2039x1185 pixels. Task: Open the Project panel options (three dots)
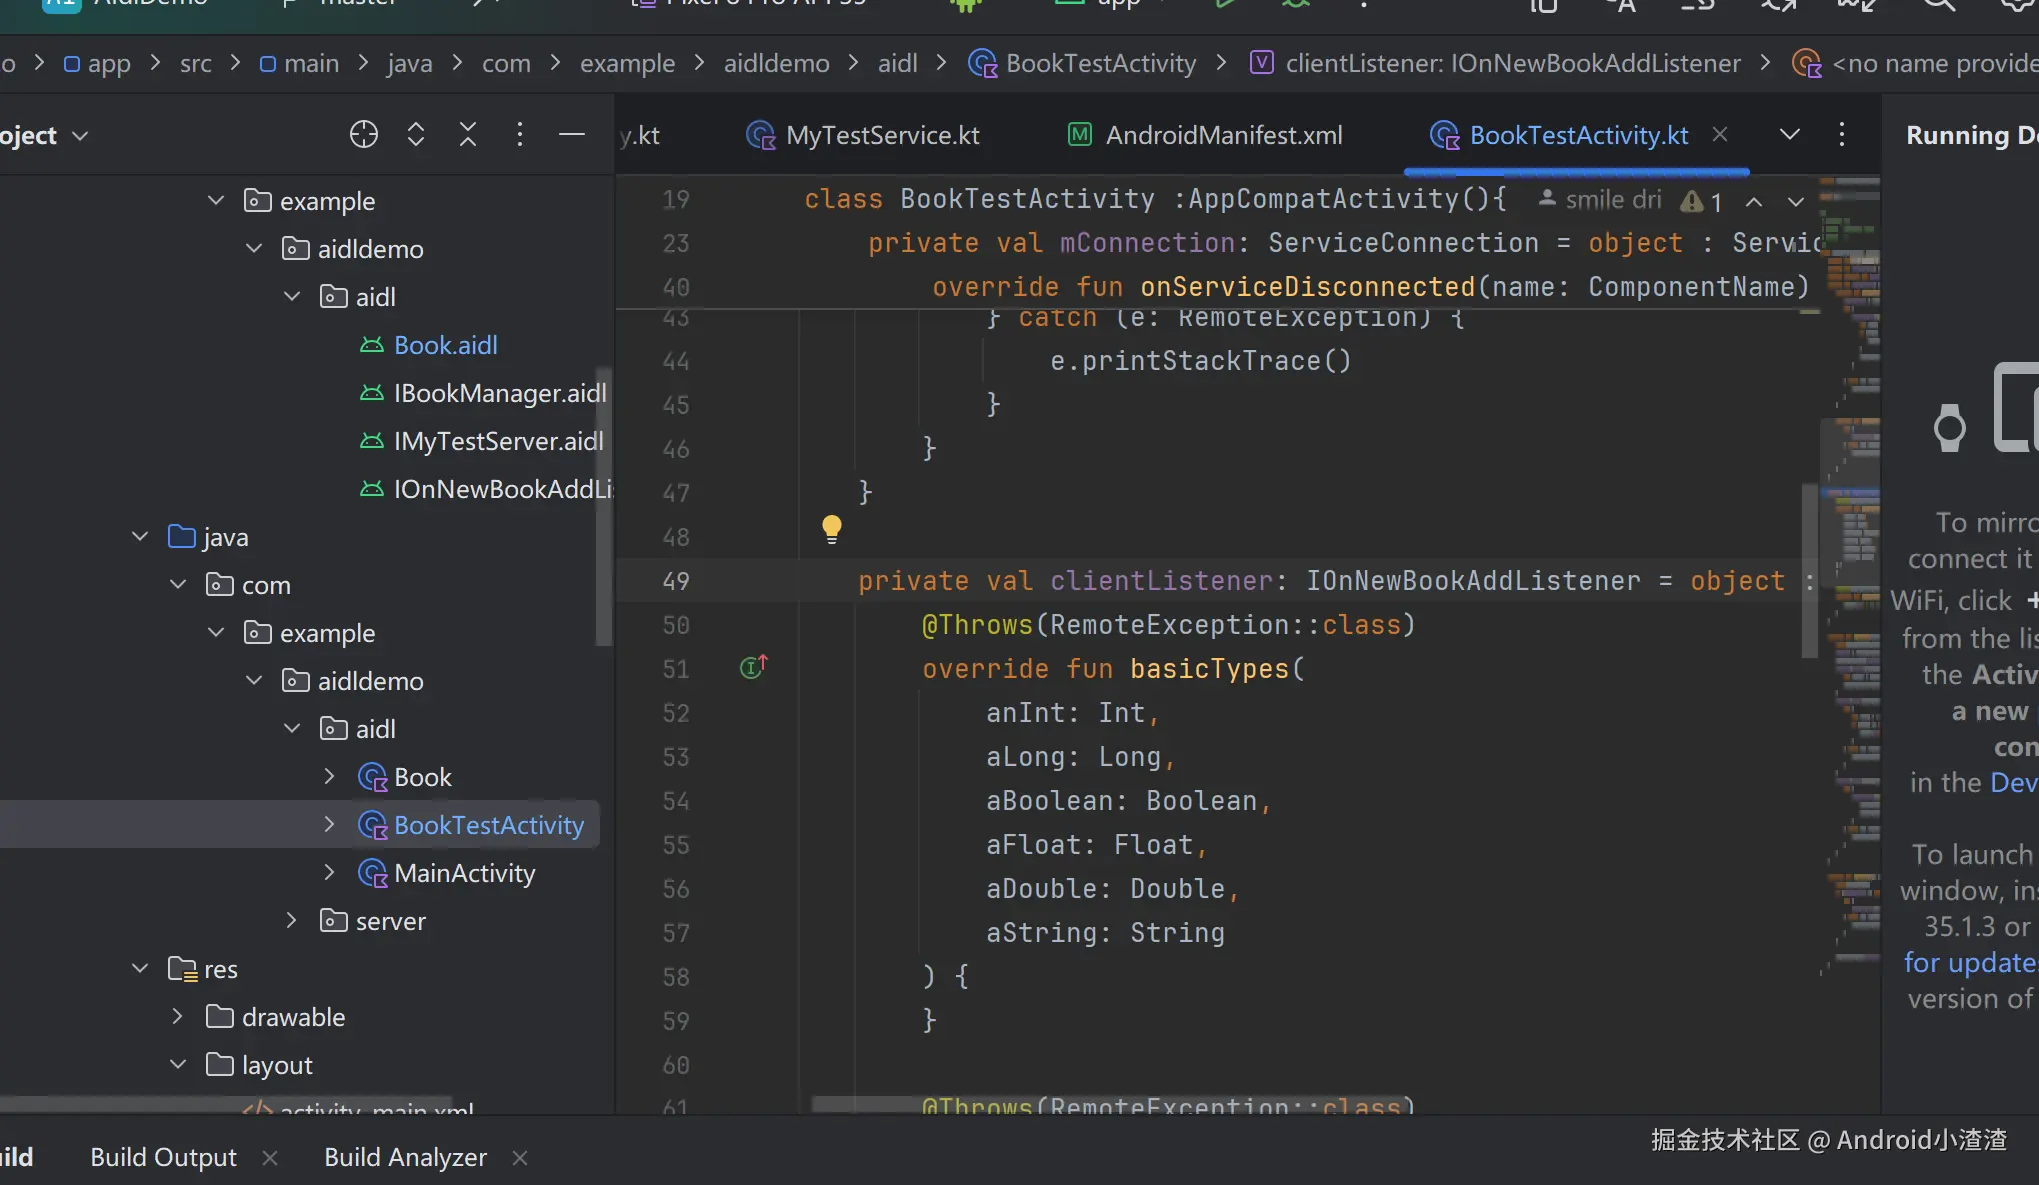point(519,134)
